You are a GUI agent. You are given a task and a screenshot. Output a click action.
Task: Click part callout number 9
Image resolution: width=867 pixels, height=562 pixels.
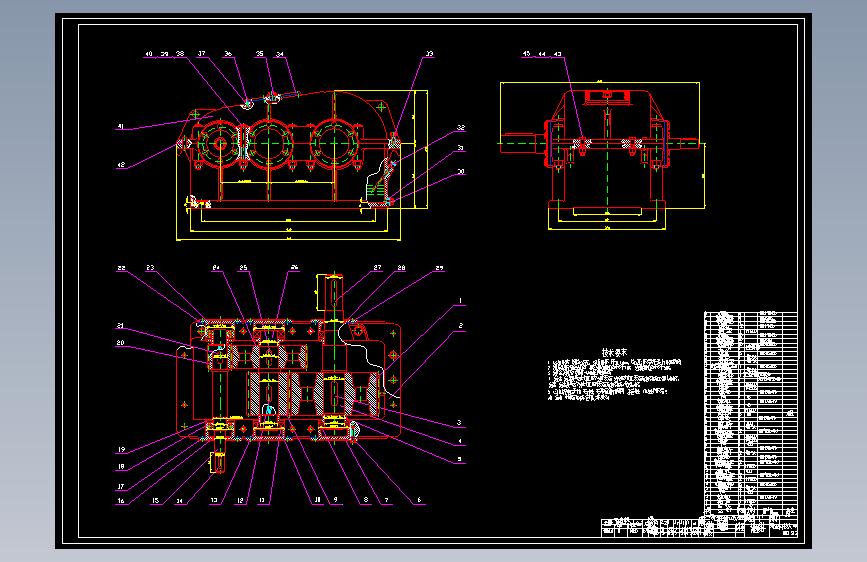[335, 500]
